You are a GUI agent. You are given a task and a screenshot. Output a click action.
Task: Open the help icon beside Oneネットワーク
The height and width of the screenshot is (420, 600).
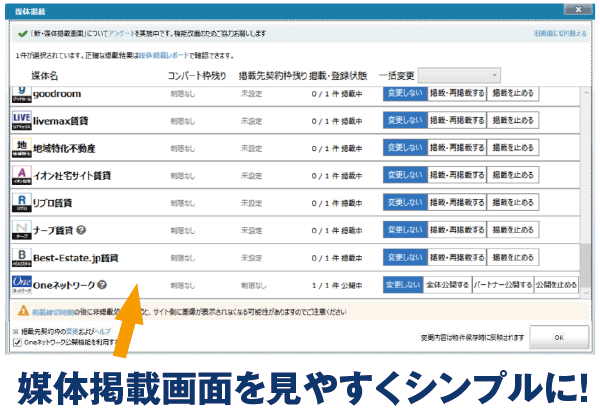click(x=102, y=285)
